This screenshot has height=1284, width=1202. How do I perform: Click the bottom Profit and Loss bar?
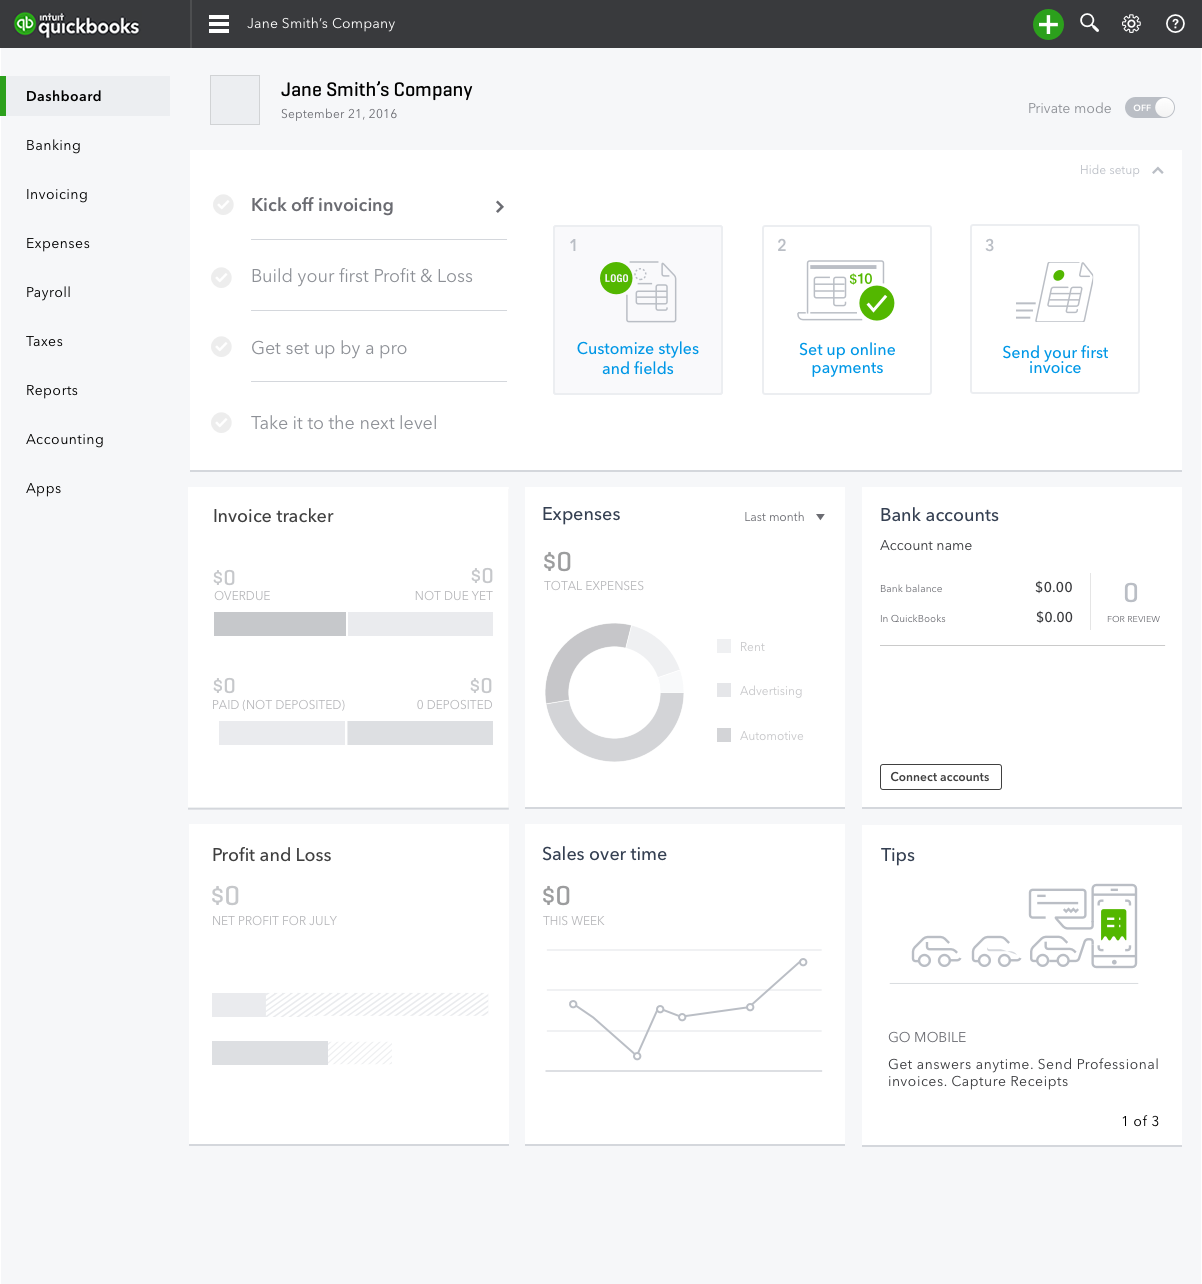tap(302, 1052)
